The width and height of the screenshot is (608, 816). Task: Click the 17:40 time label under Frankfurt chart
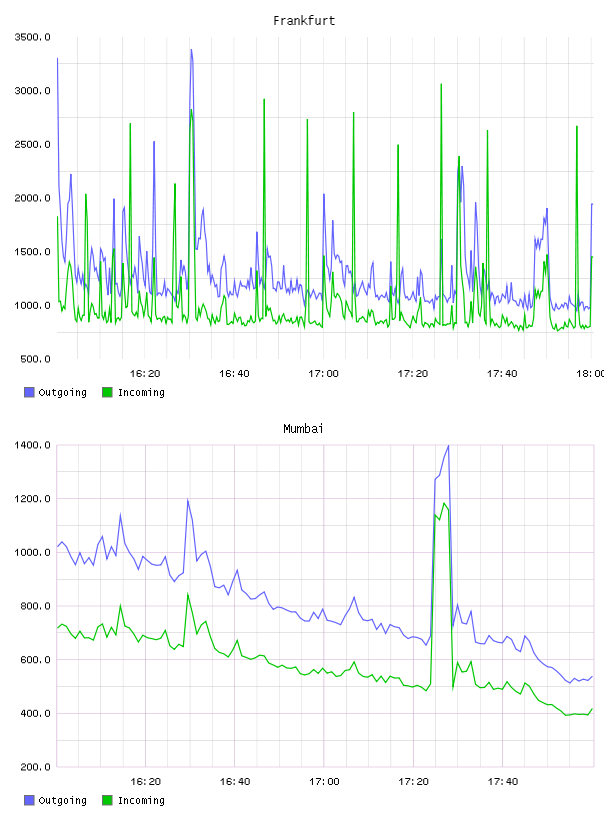[502, 374]
